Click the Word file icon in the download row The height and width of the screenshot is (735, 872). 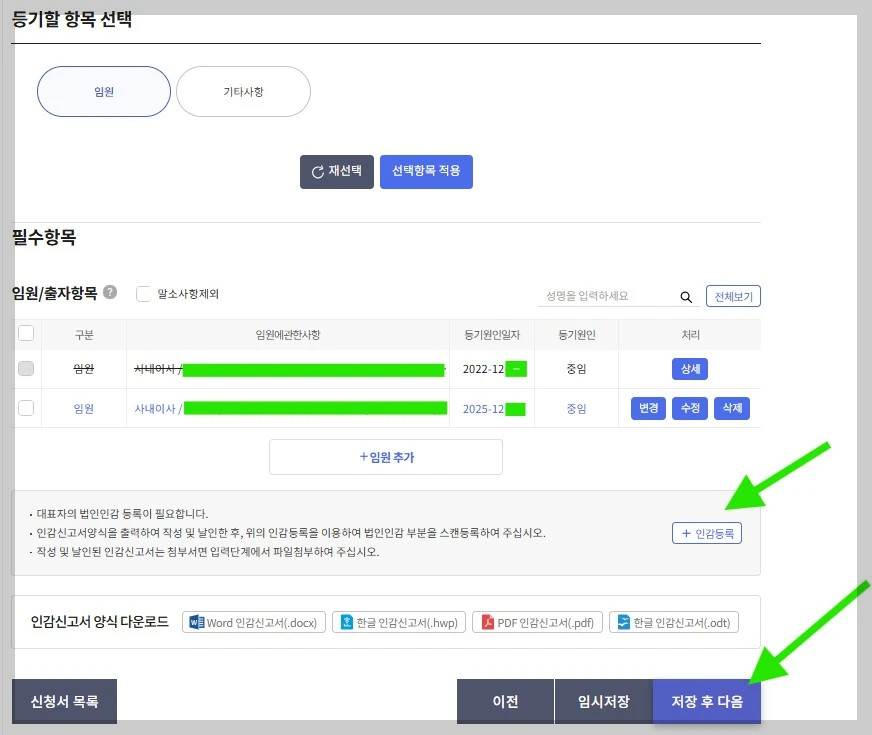(x=196, y=622)
